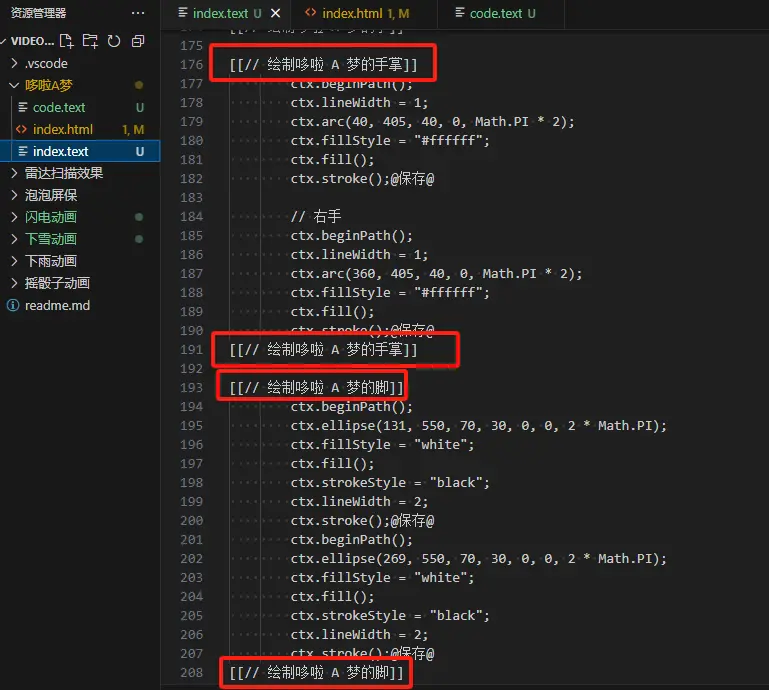Click ctx.arc(40, 405, 40 code line
Image resolution: width=769 pixels, height=690 pixels.
pyautogui.click(x=432, y=122)
